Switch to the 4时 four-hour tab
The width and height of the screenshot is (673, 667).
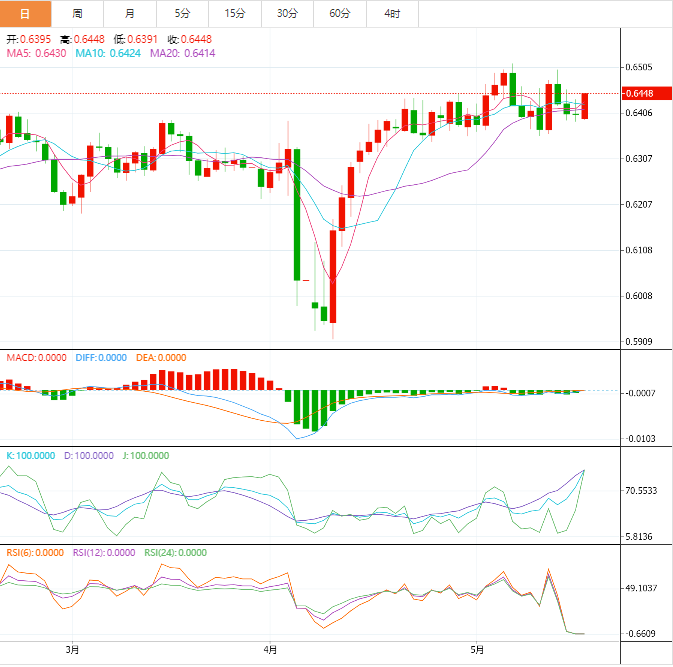click(x=392, y=13)
